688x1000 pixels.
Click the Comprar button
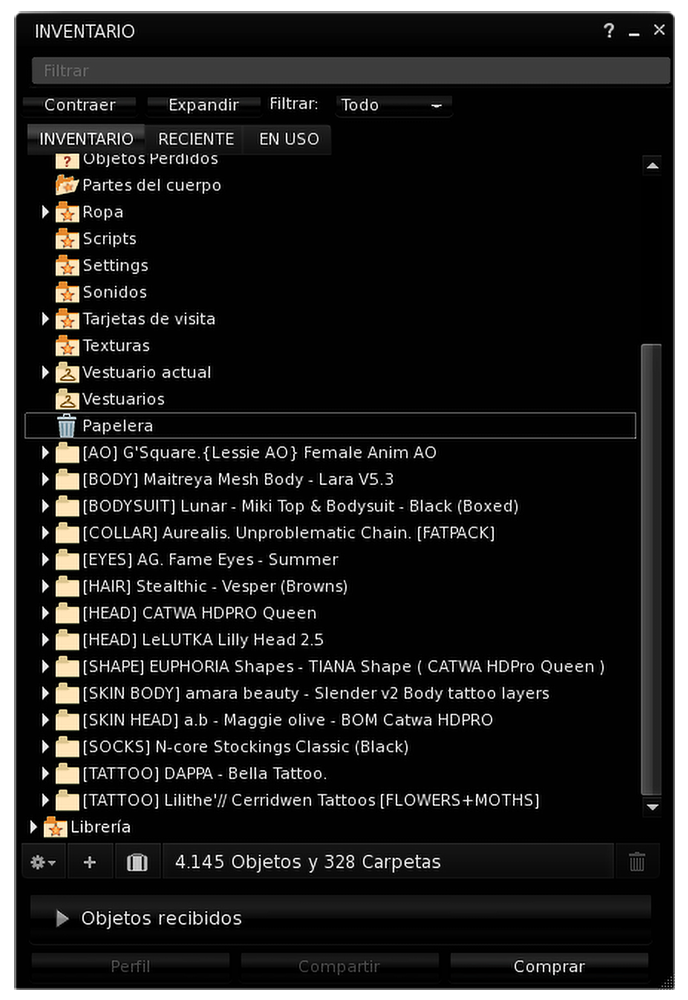click(549, 967)
